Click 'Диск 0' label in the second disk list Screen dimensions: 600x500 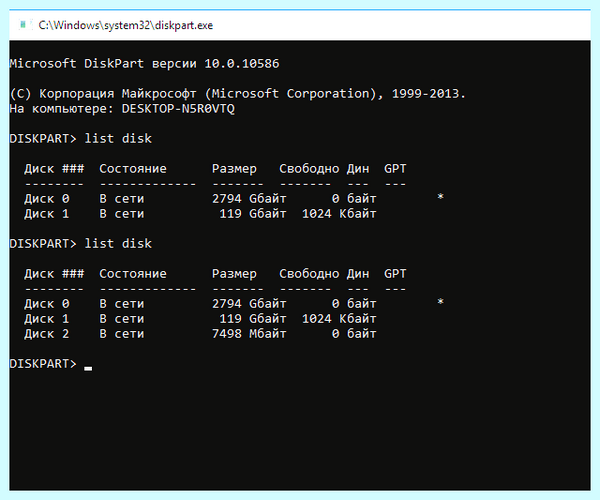tap(47, 304)
